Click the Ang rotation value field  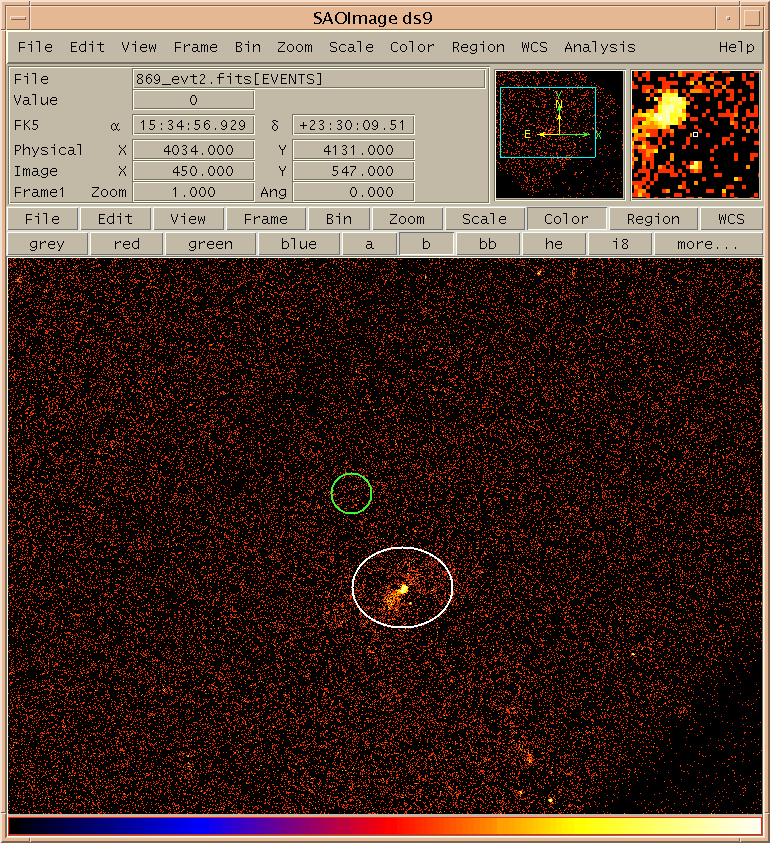coord(353,192)
